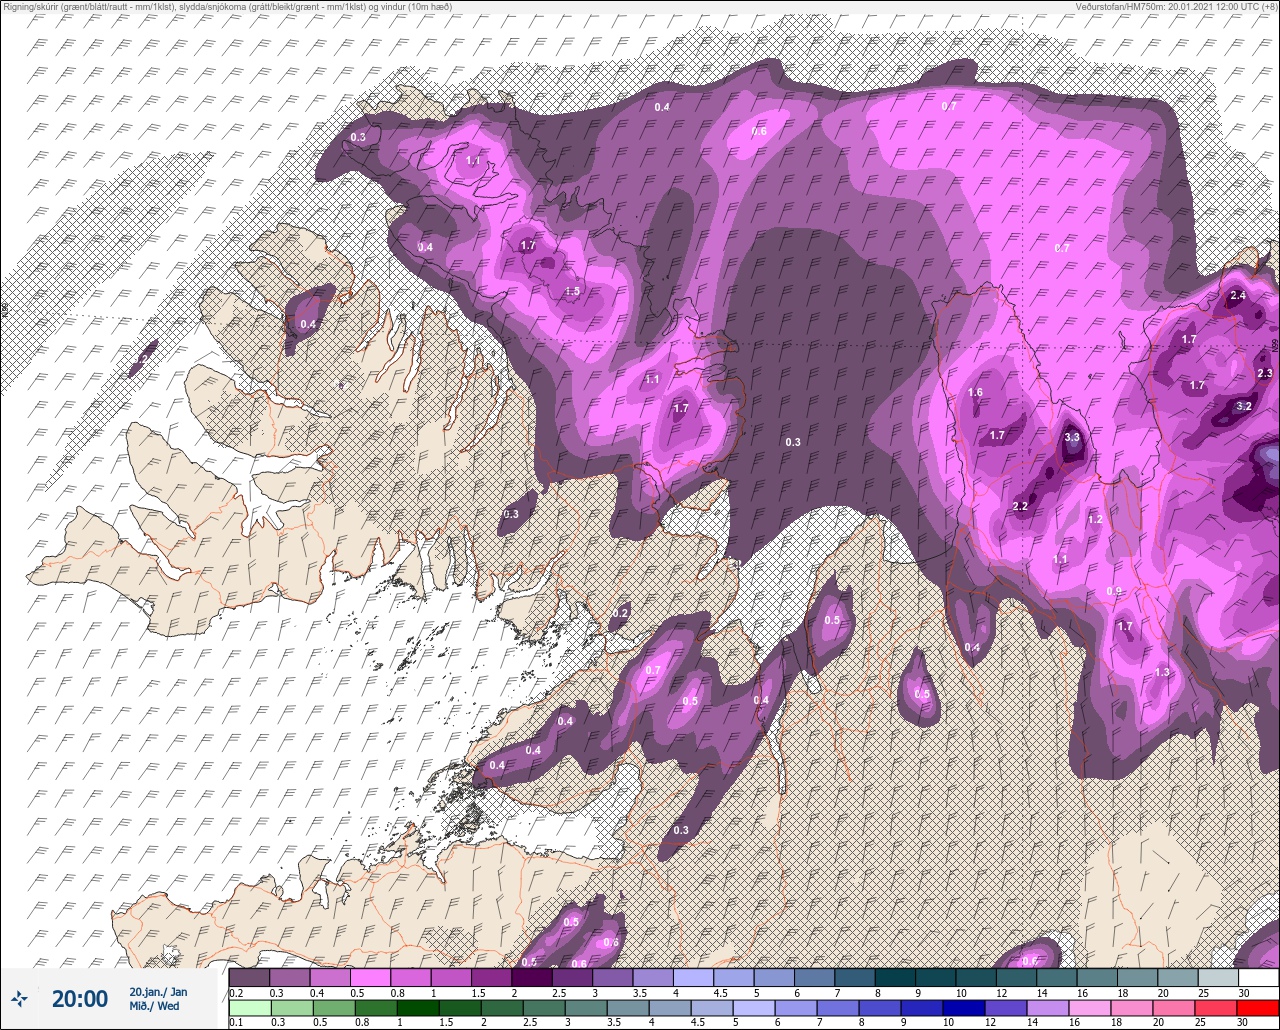
Task: Click the Veðurstofan star logo icon
Action: [18, 999]
